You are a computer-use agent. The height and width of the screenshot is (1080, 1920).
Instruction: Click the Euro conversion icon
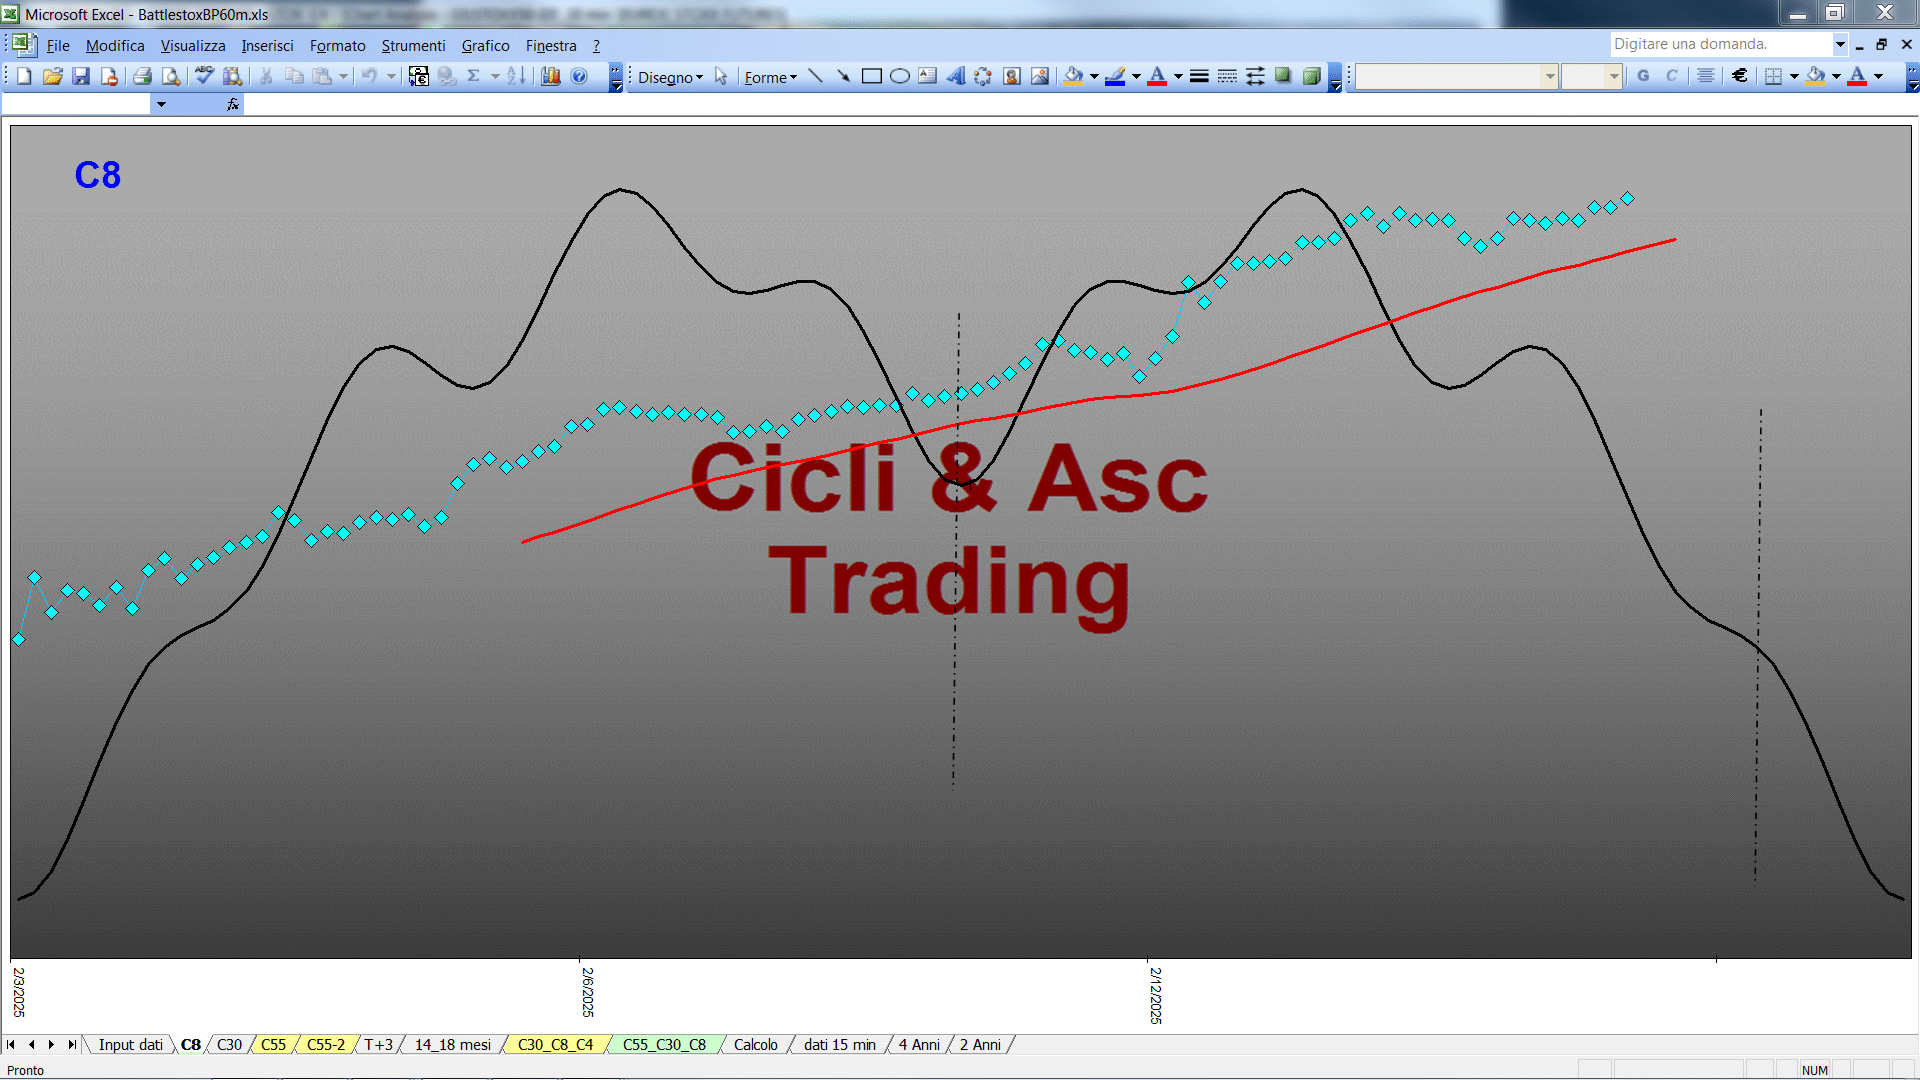tap(419, 76)
